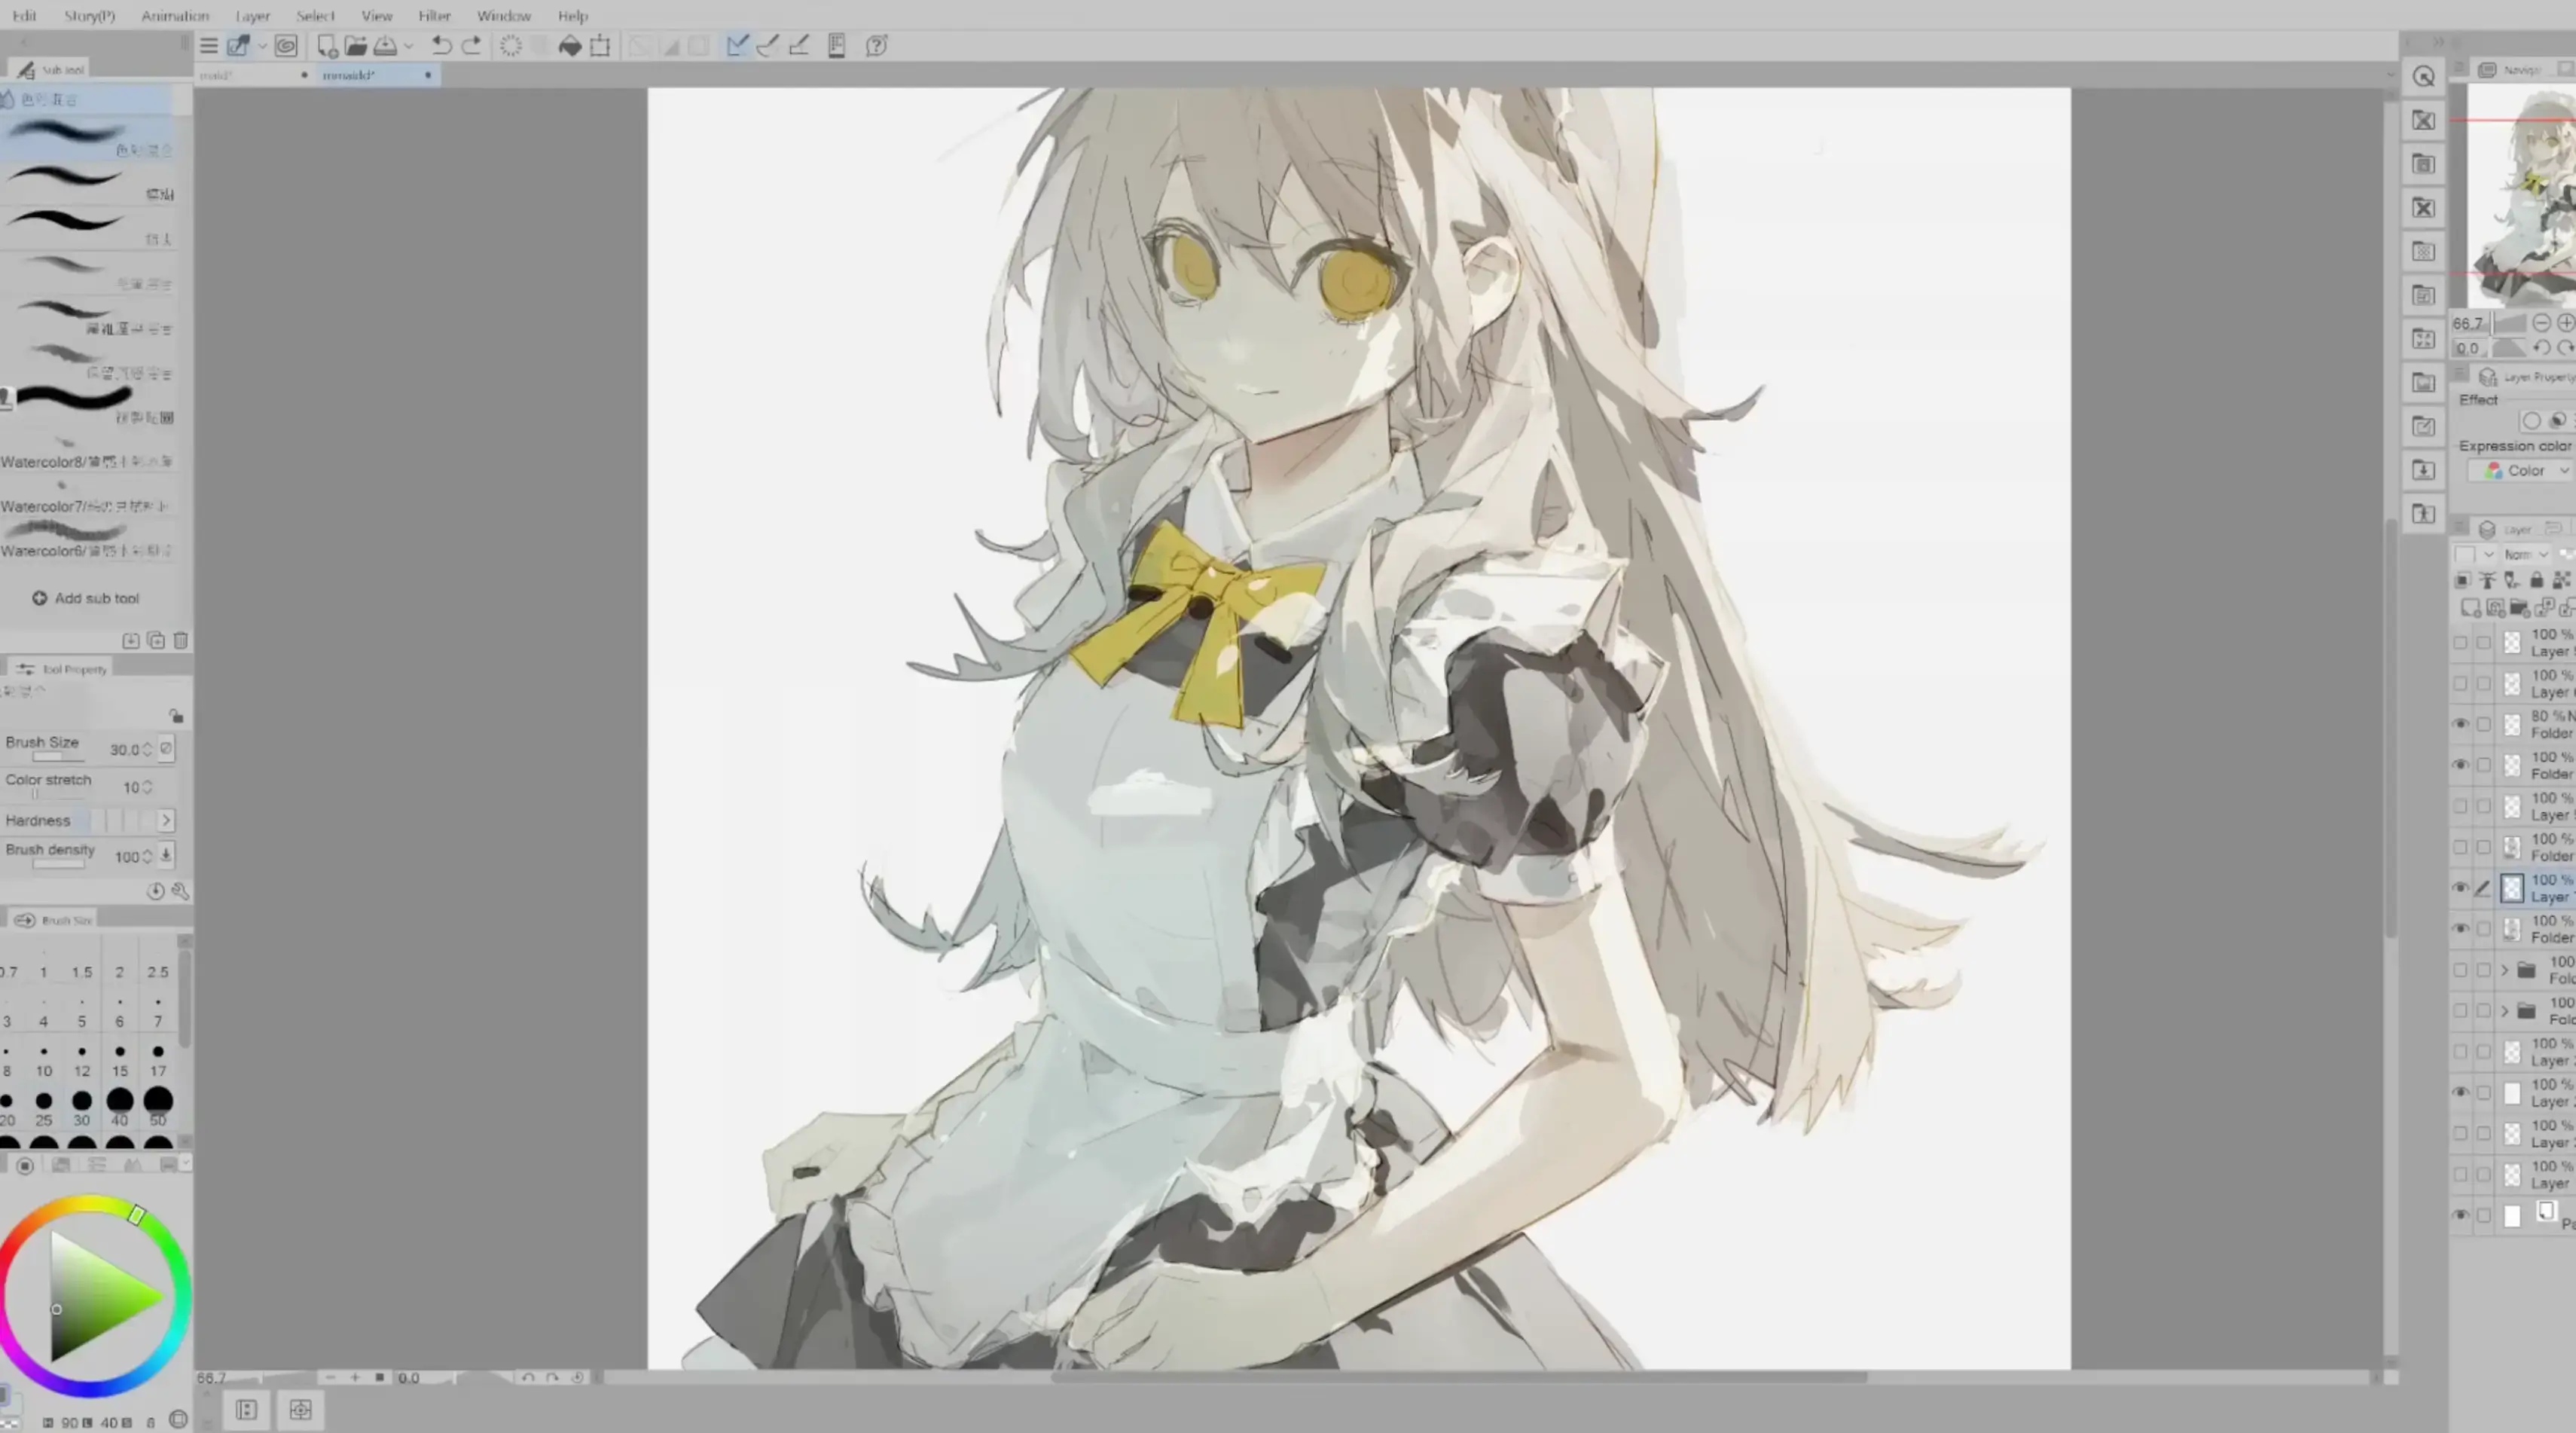Screen dimensions: 2576x1433
Task: Click the lock layer padlock icon
Action: pyautogui.click(x=2536, y=580)
